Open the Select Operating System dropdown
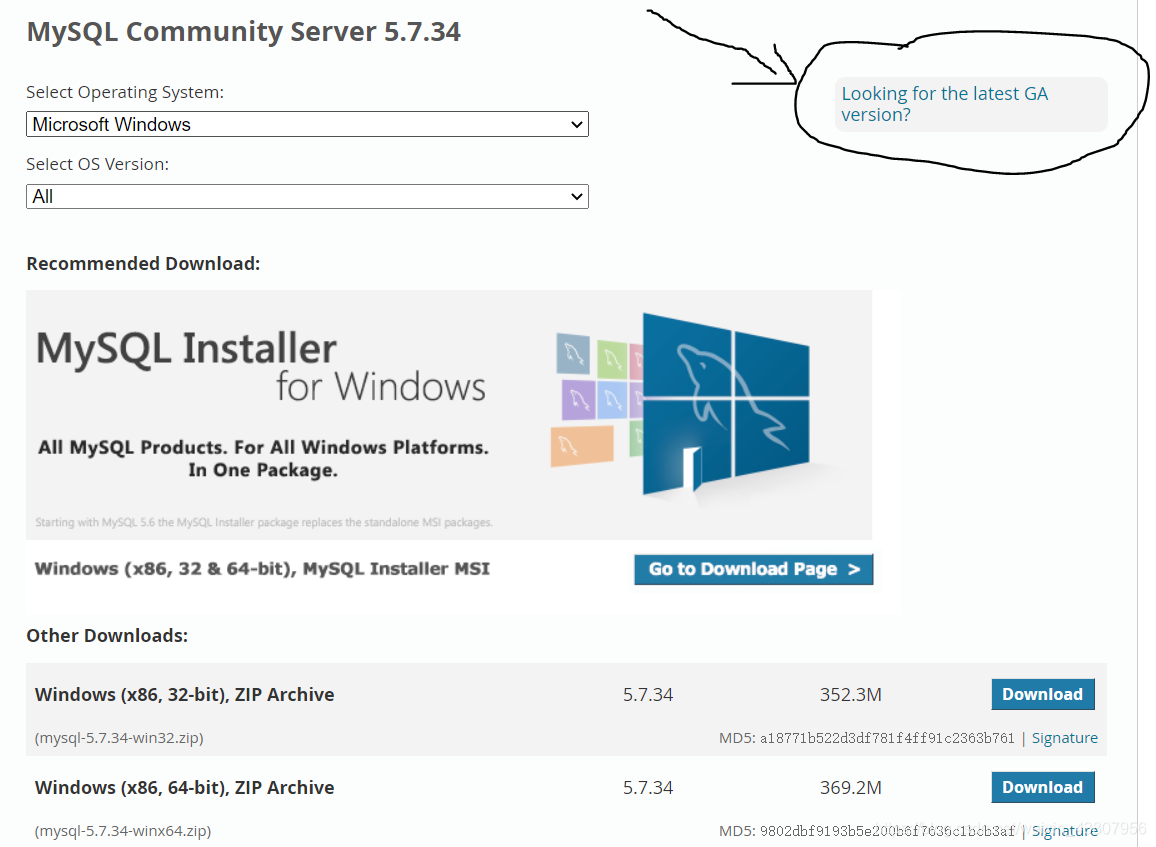This screenshot has height=847, width=1156. click(x=307, y=124)
